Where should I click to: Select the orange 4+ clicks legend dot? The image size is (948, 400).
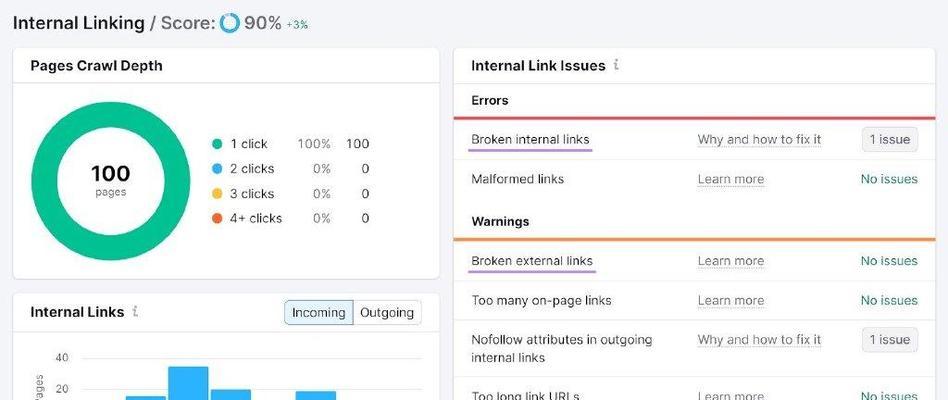pos(217,218)
